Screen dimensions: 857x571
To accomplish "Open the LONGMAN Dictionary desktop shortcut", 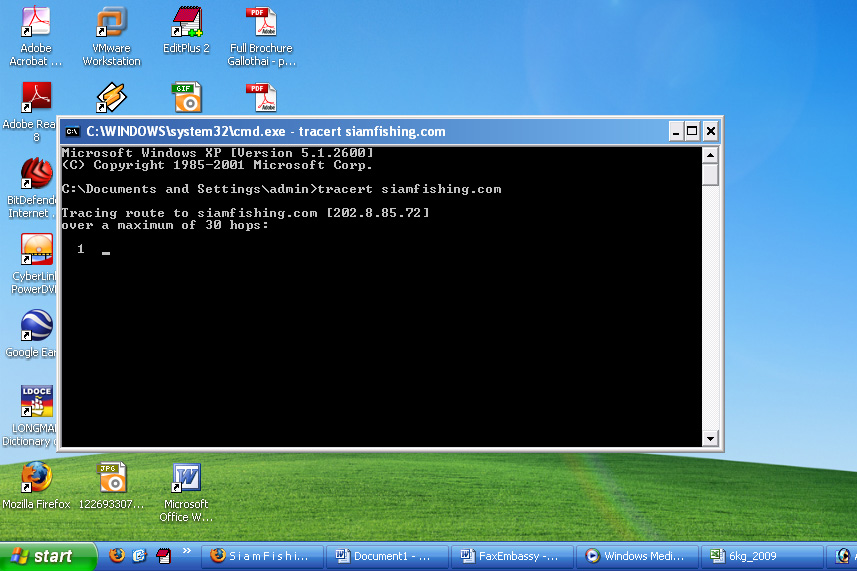I will (30, 415).
